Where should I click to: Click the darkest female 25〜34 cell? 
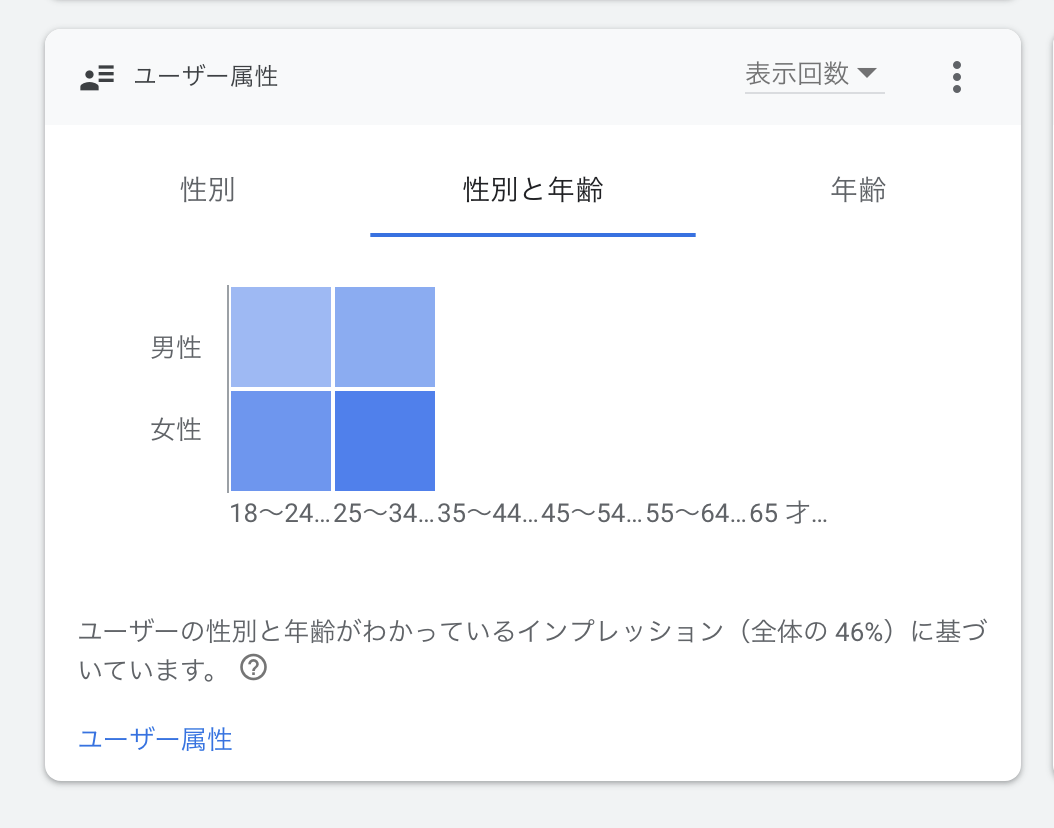pyautogui.click(x=385, y=441)
